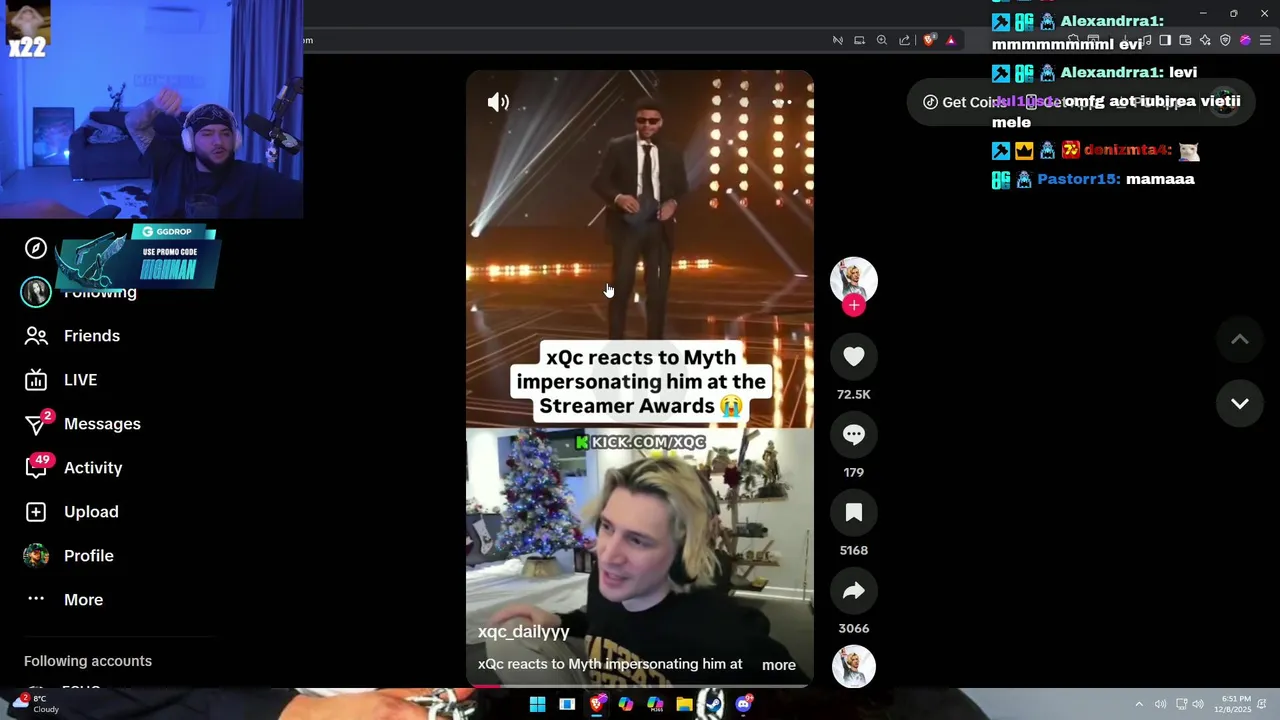
Task: Click the install app icon in address bar
Action: (859, 40)
